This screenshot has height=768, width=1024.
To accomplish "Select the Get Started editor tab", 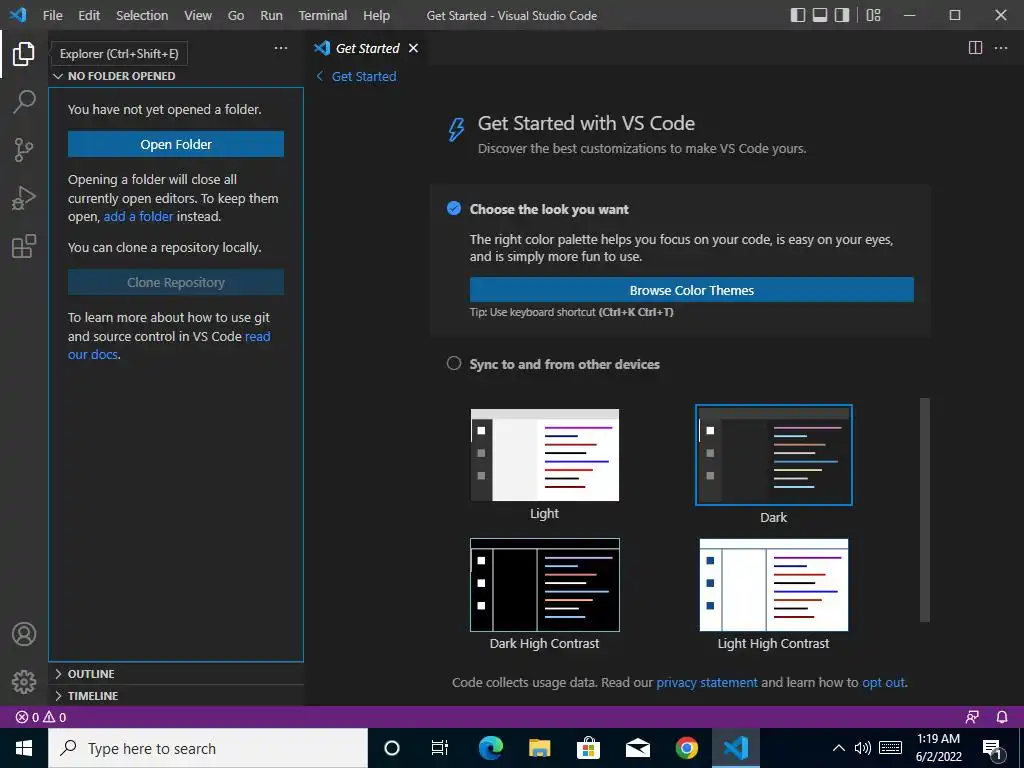I will click(367, 48).
